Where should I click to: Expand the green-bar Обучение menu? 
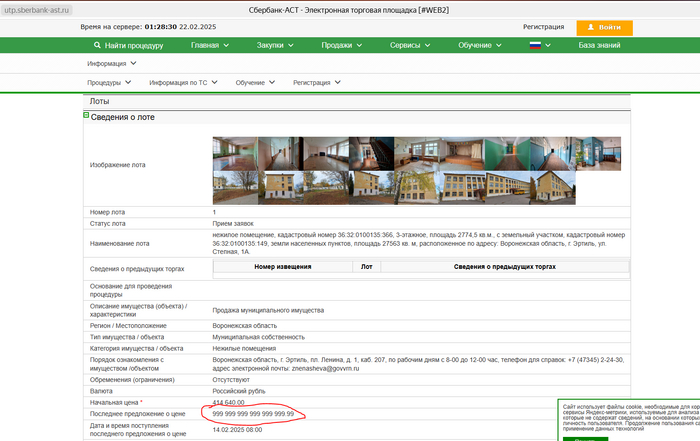tap(479, 45)
